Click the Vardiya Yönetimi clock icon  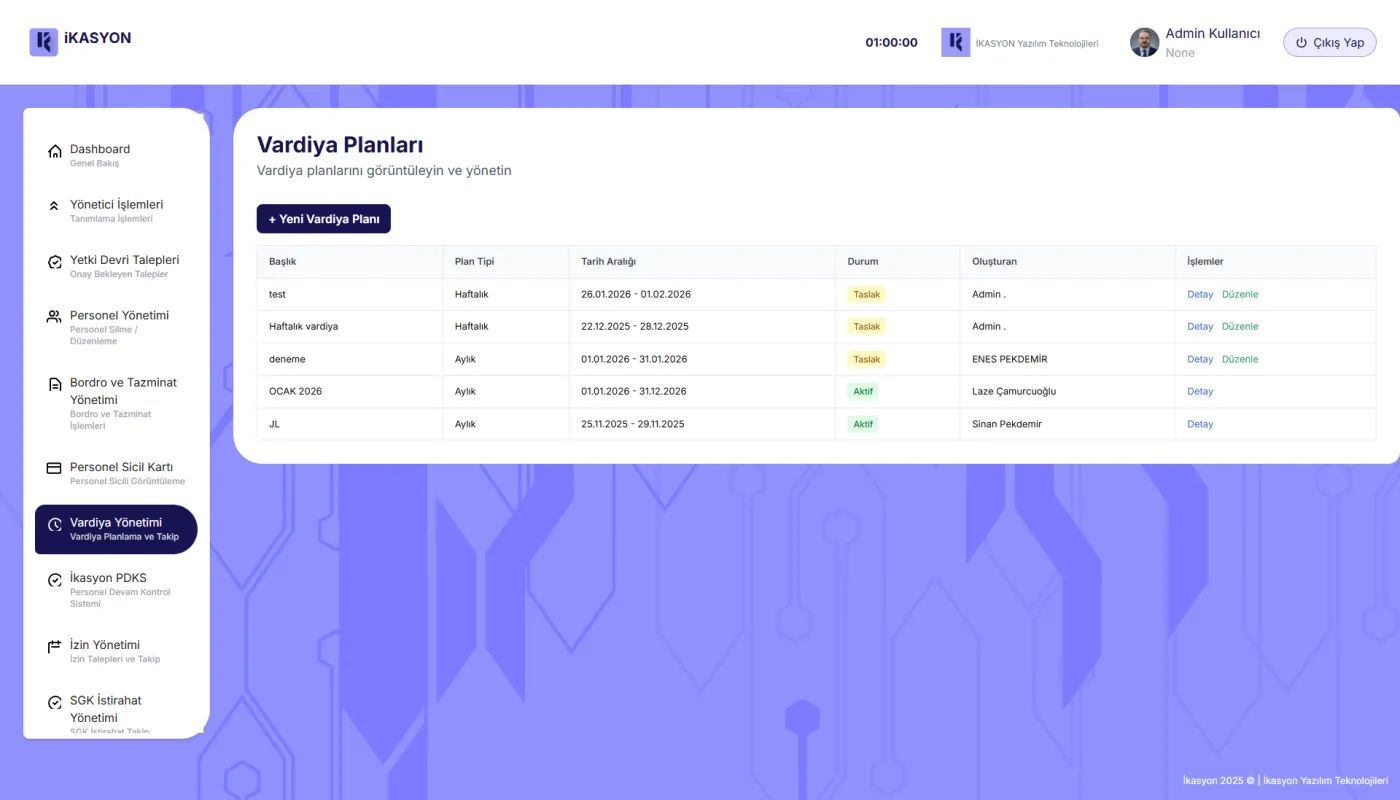[x=55, y=524]
